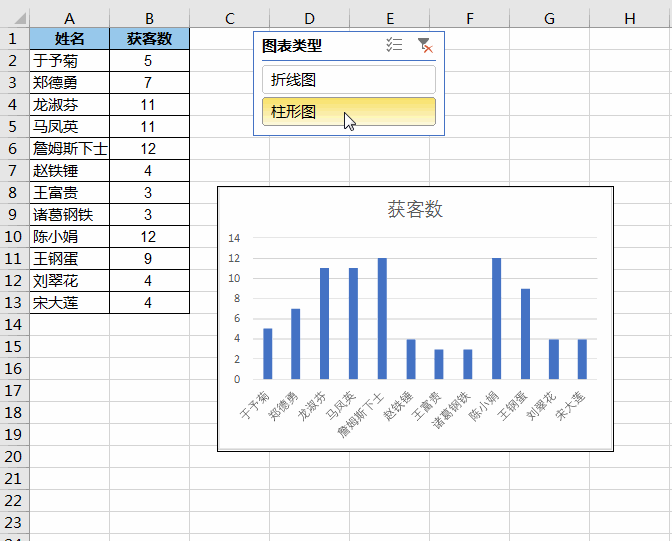Click the cell containing 陈小娟
Image resolution: width=672 pixels, height=541 pixels.
pyautogui.click(x=69, y=237)
